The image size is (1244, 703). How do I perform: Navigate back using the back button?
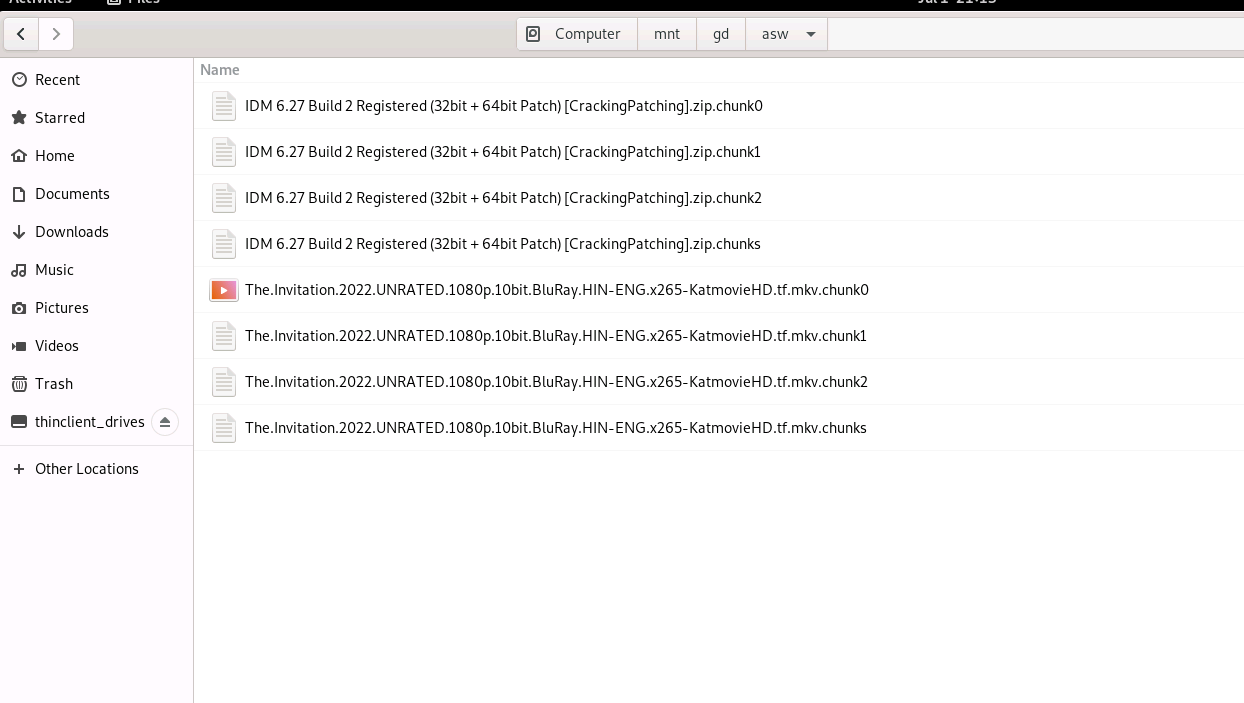pyautogui.click(x=21, y=33)
